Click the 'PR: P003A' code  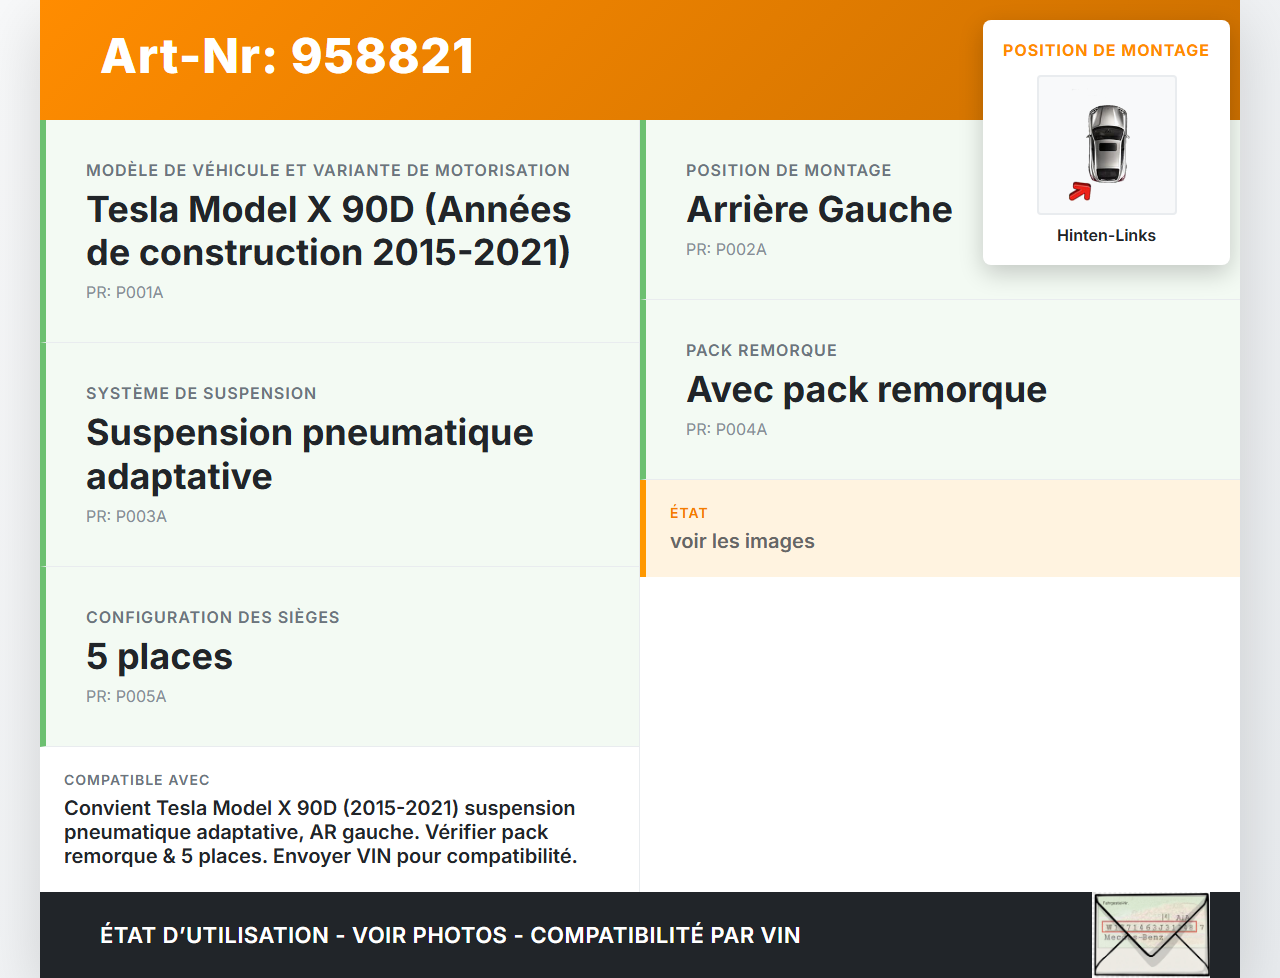(x=126, y=516)
